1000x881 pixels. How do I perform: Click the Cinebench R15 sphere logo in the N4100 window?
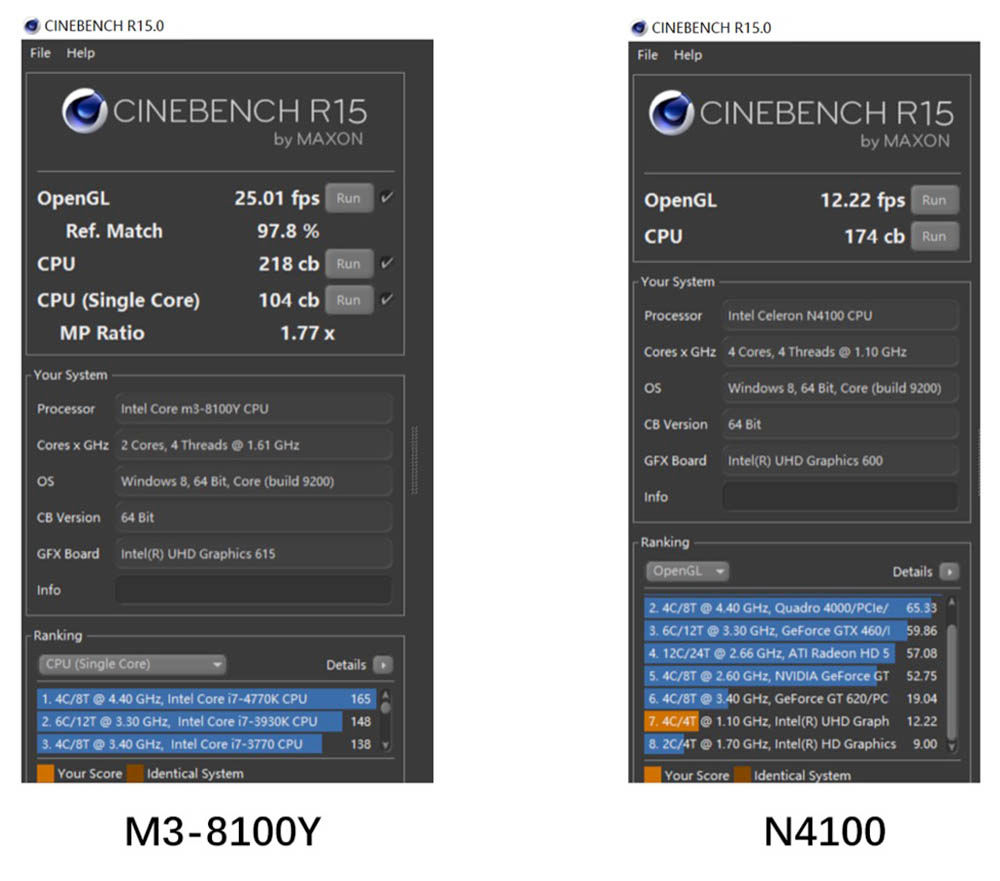pos(671,113)
